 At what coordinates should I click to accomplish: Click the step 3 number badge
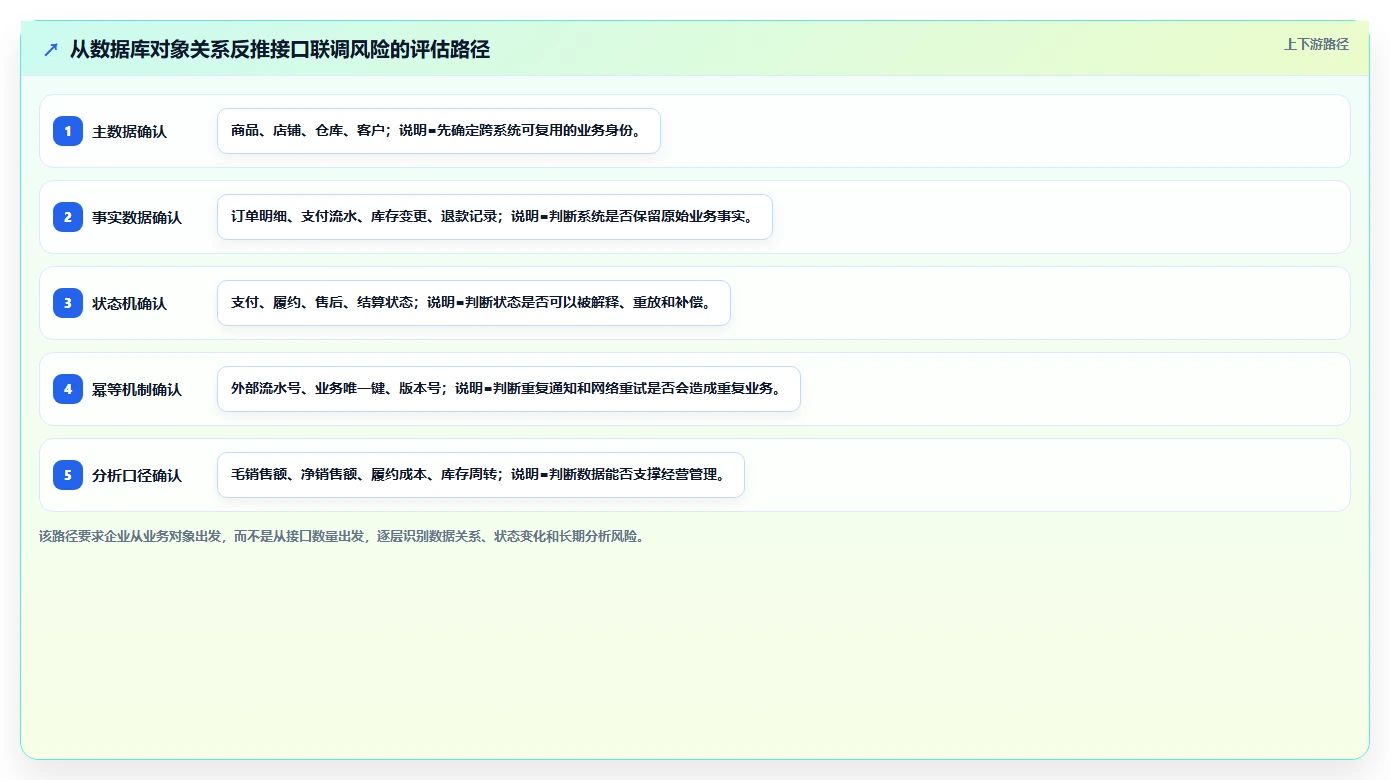pos(68,303)
